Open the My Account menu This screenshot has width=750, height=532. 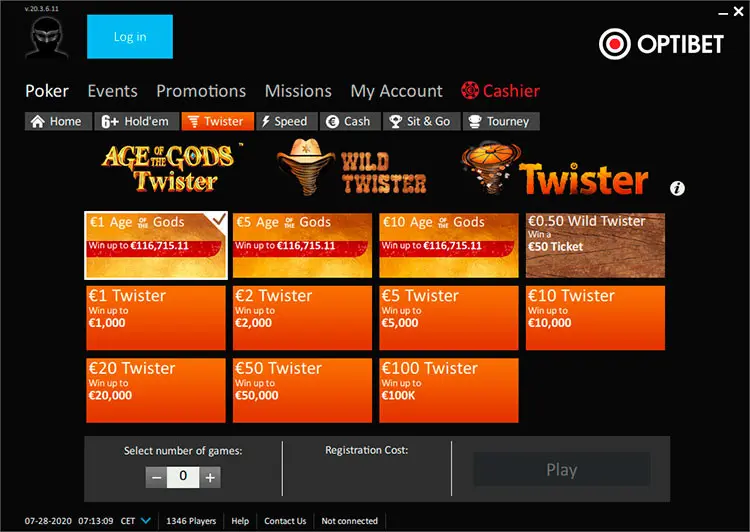point(397,91)
